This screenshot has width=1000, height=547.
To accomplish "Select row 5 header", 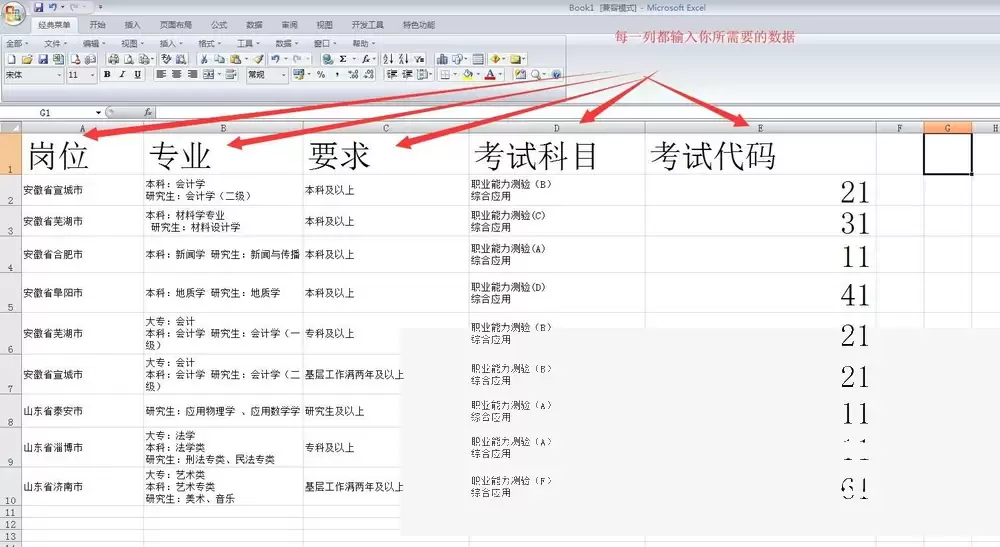I will pyautogui.click(x=10, y=293).
